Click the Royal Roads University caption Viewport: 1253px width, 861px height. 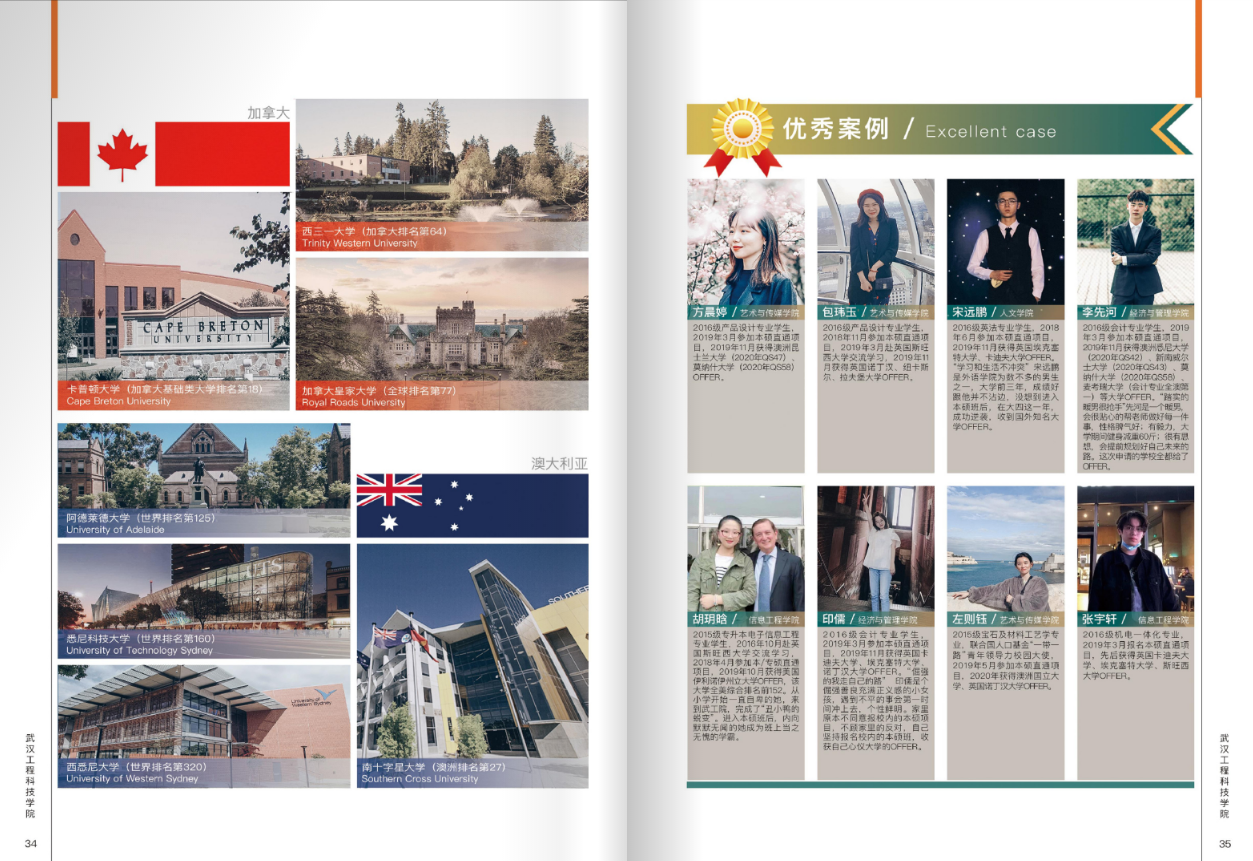353,402
